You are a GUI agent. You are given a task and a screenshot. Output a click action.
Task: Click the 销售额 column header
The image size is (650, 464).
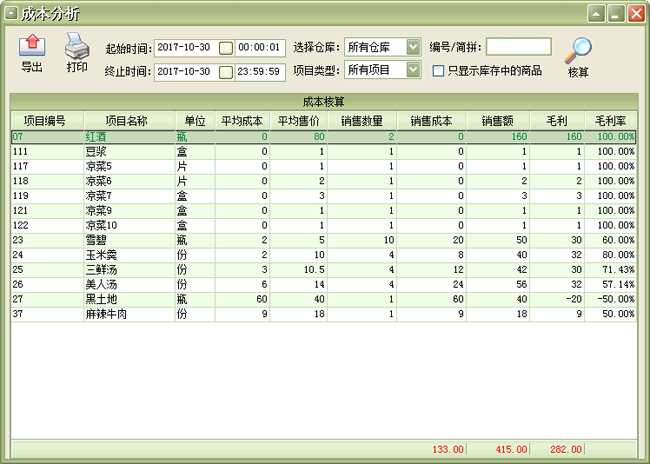coord(497,121)
